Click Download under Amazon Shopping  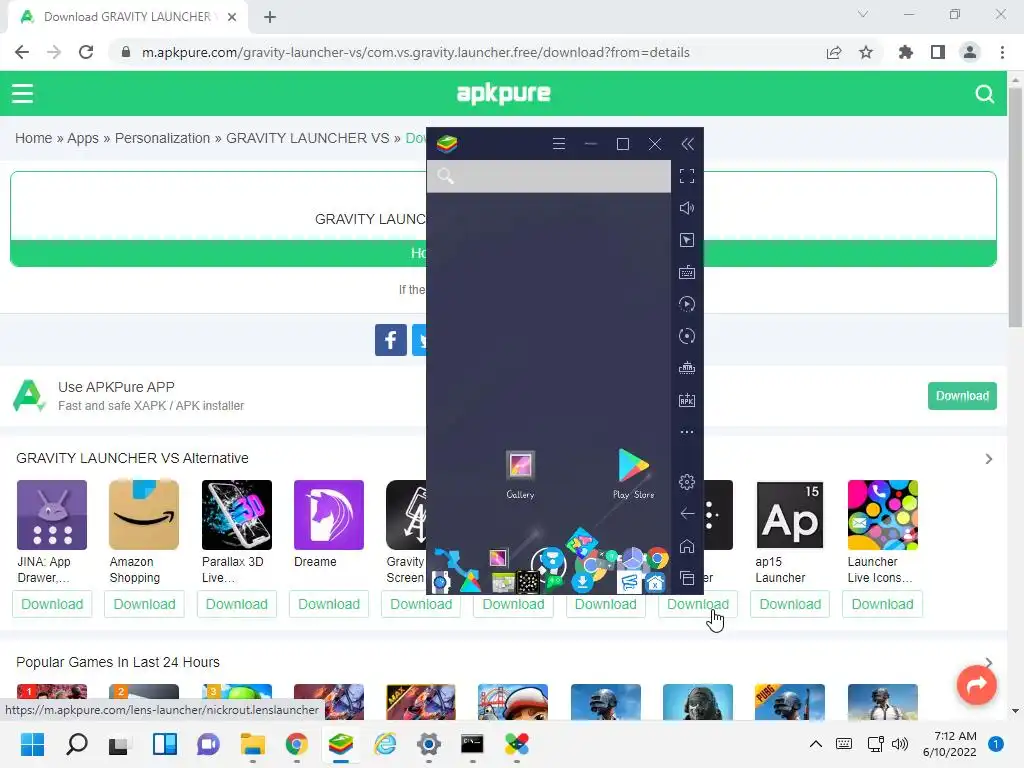click(x=144, y=604)
